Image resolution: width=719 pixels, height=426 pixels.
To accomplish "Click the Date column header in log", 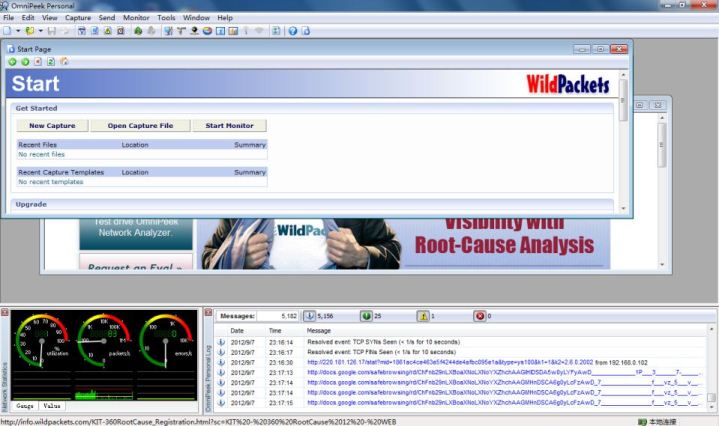I will (237, 330).
